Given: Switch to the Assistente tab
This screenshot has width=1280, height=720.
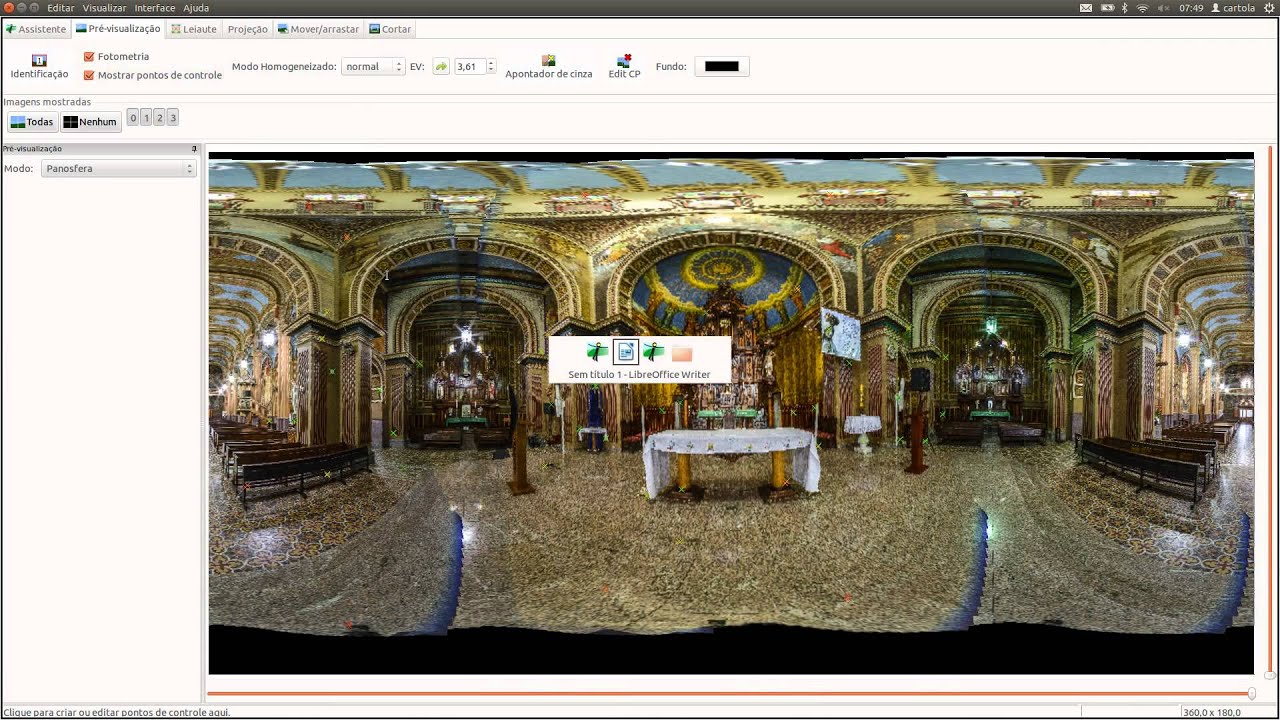Looking at the screenshot, I should point(35,29).
